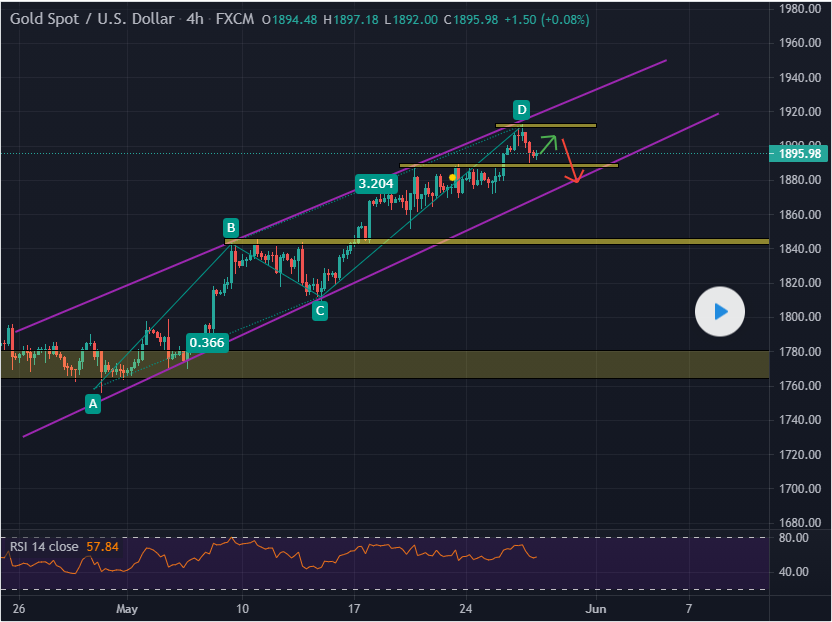The image size is (832, 622).
Task: Click the 0.366 ratio label
Action: [208, 342]
